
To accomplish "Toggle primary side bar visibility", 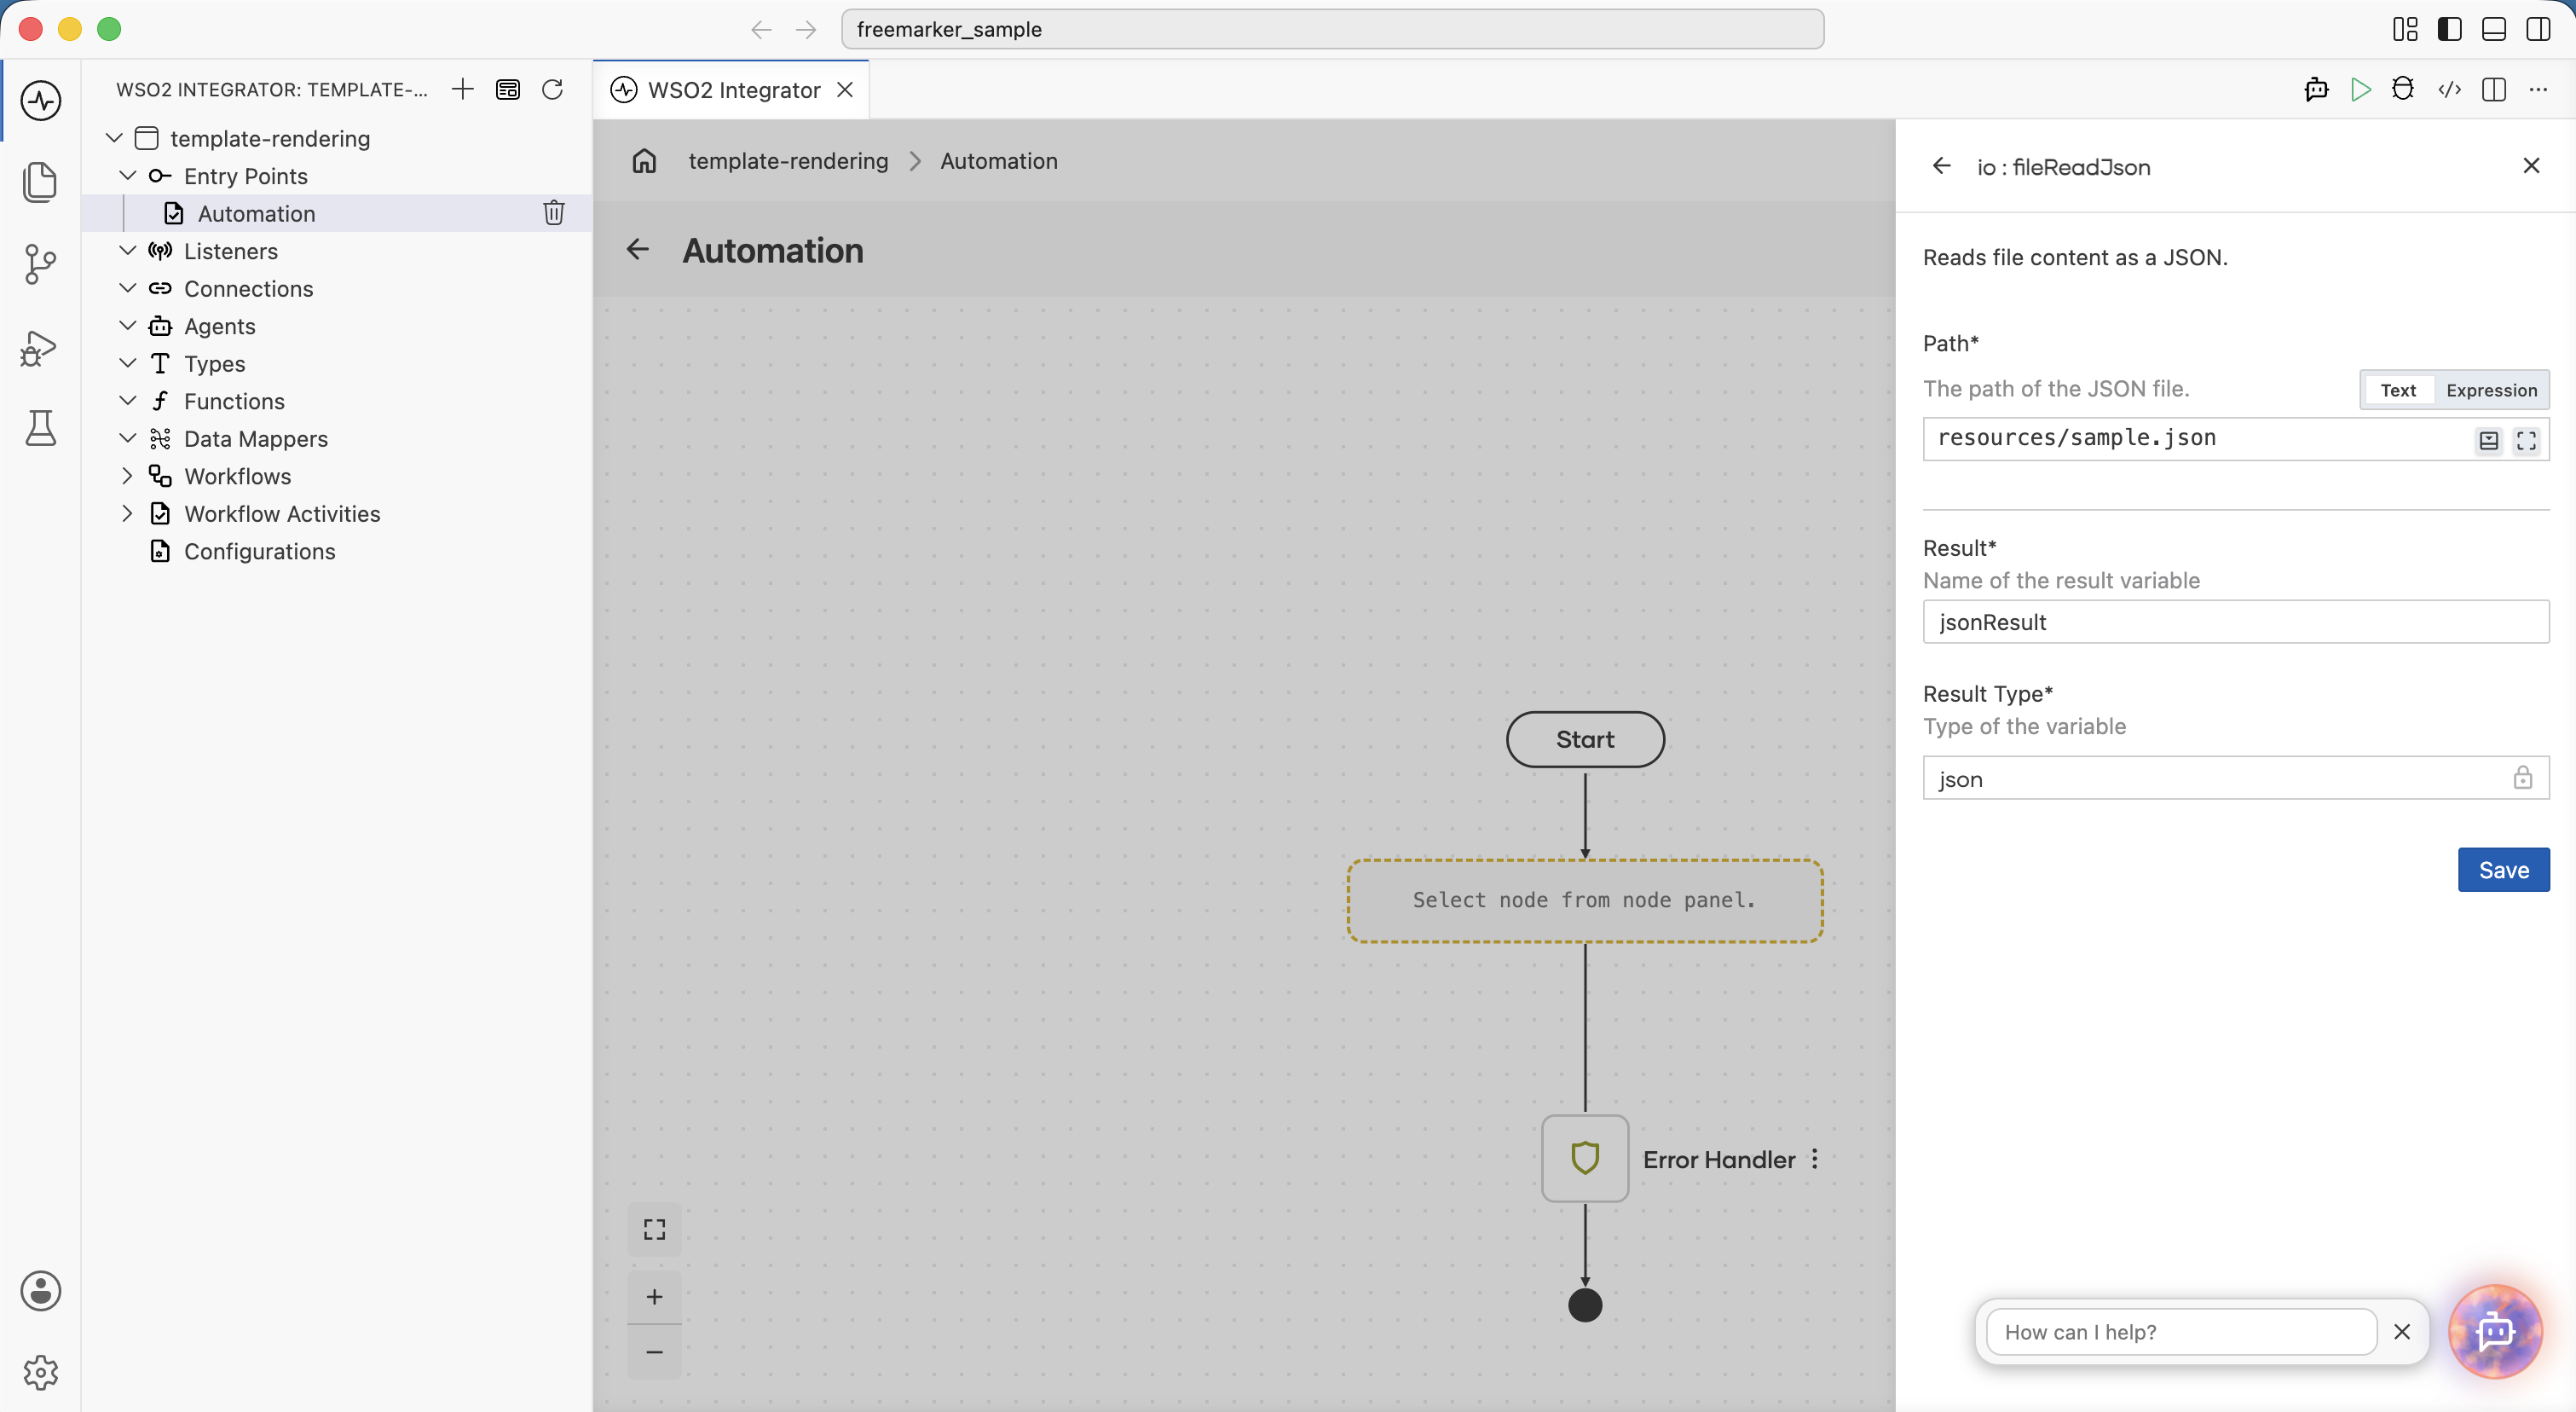I will pyautogui.click(x=2449, y=29).
